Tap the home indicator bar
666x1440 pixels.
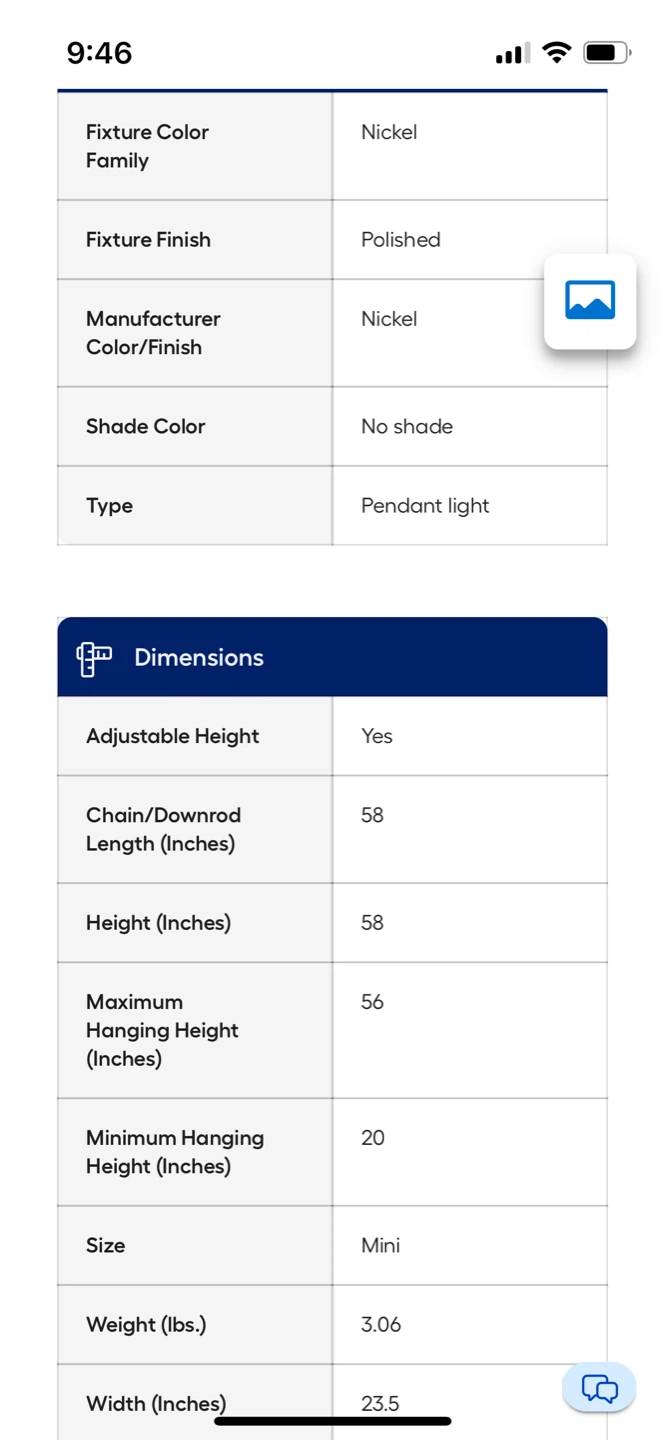click(333, 1420)
